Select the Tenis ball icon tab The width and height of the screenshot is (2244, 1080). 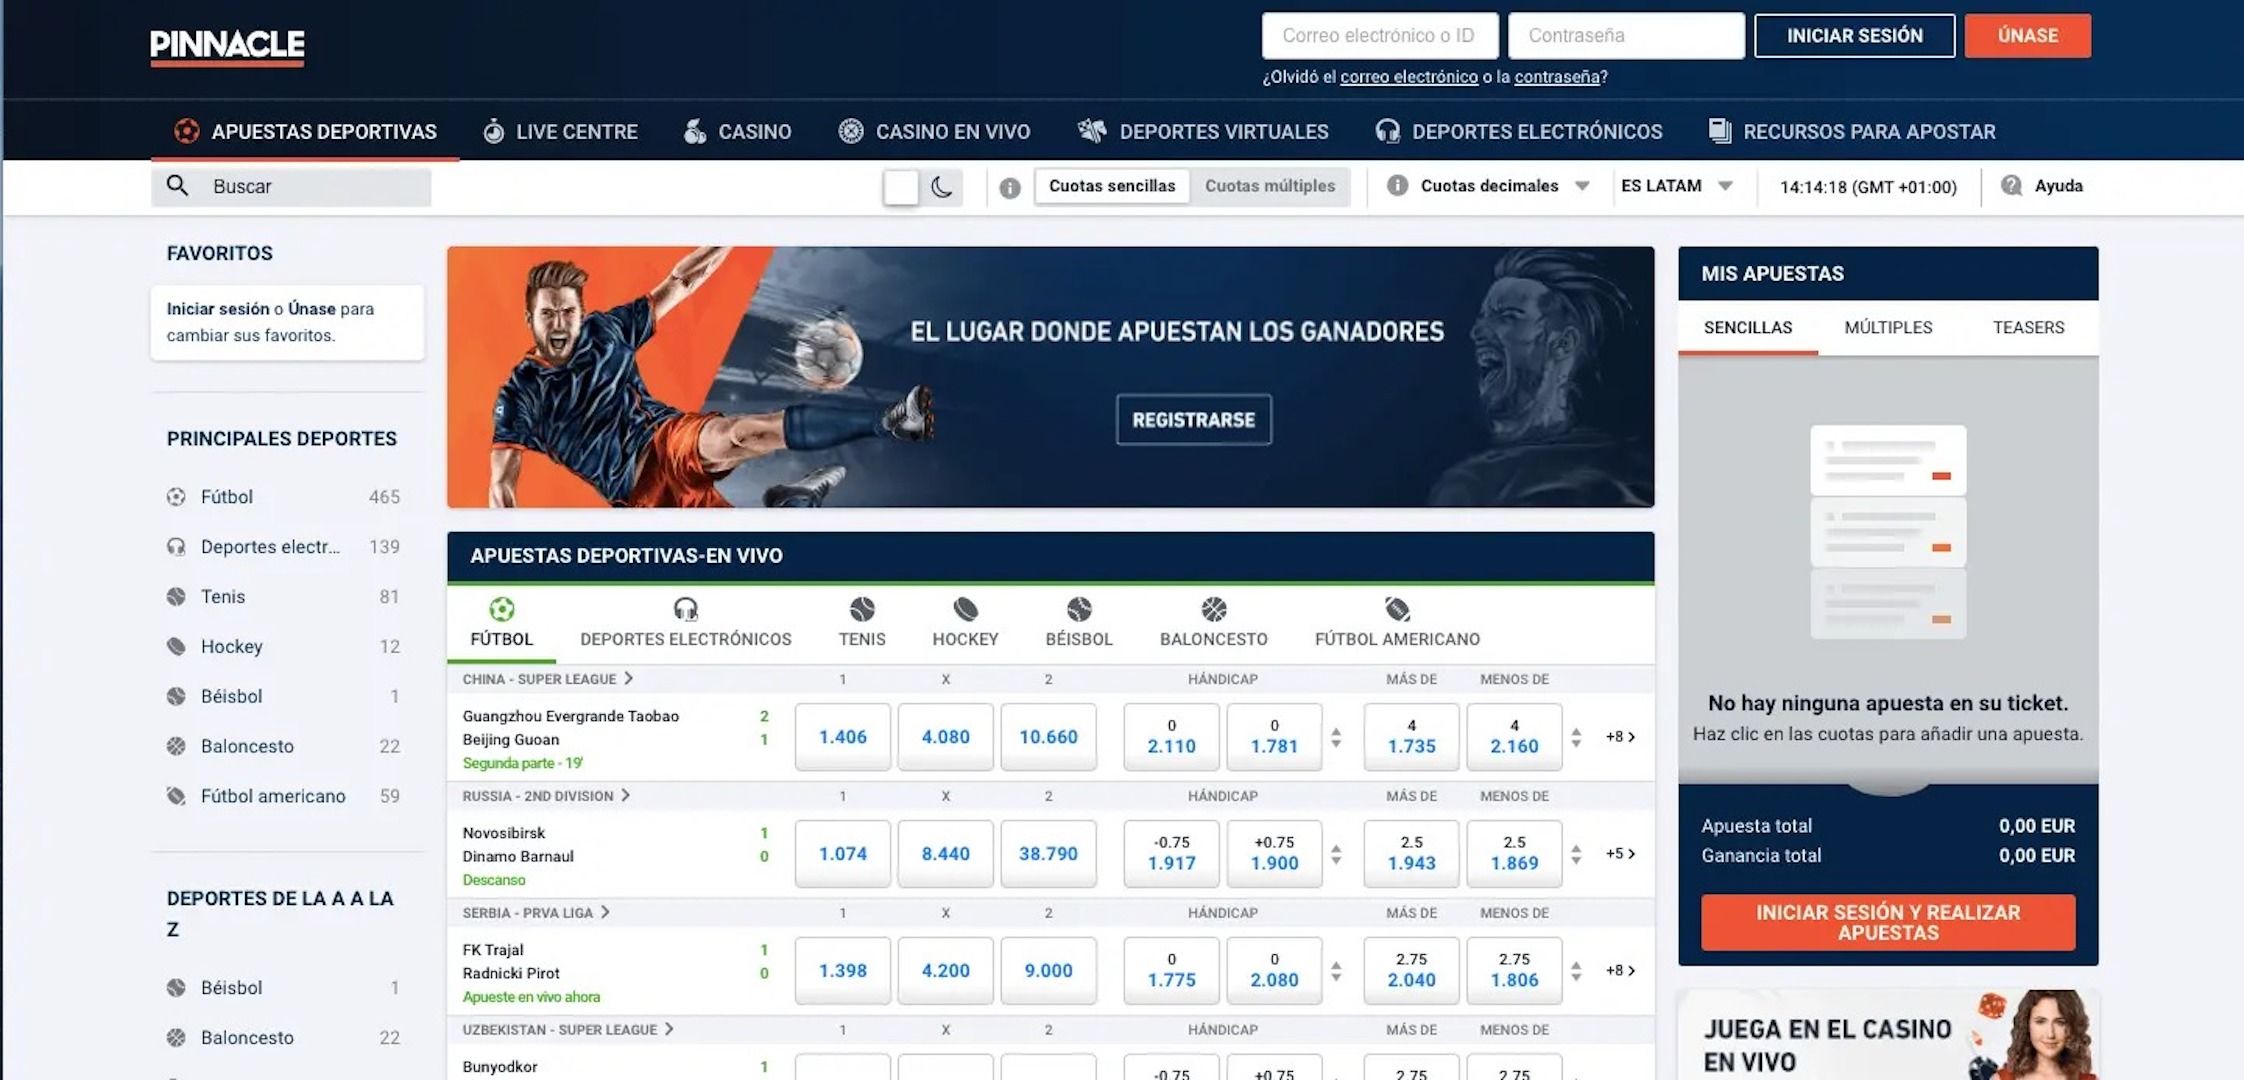pyautogui.click(x=861, y=609)
